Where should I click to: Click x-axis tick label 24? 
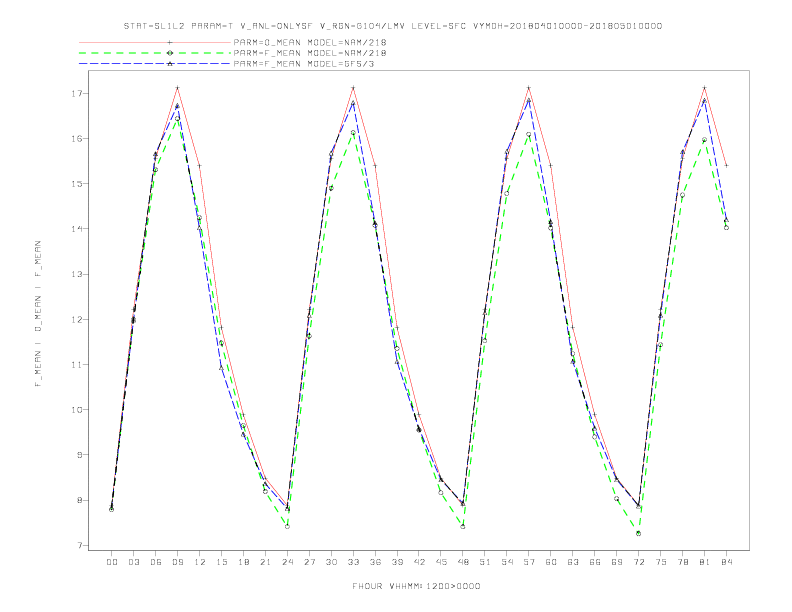point(287,562)
